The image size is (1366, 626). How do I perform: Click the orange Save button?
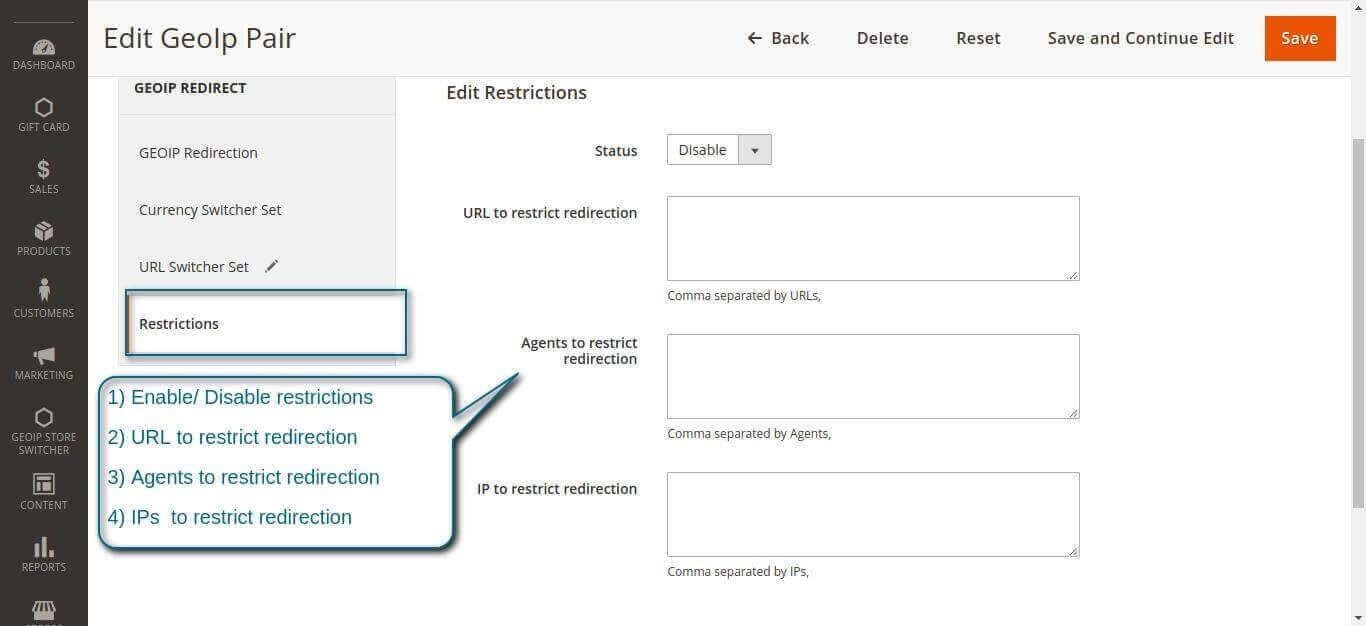(1300, 38)
